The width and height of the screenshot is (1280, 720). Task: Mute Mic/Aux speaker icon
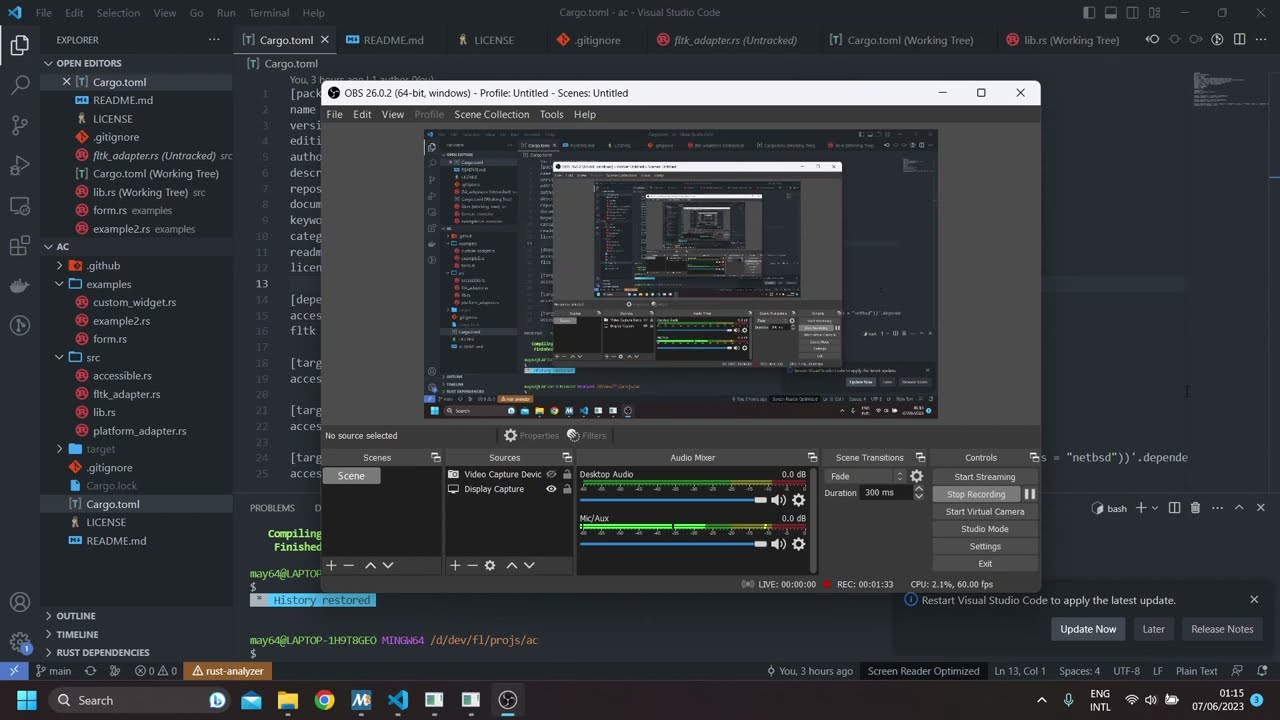point(778,544)
